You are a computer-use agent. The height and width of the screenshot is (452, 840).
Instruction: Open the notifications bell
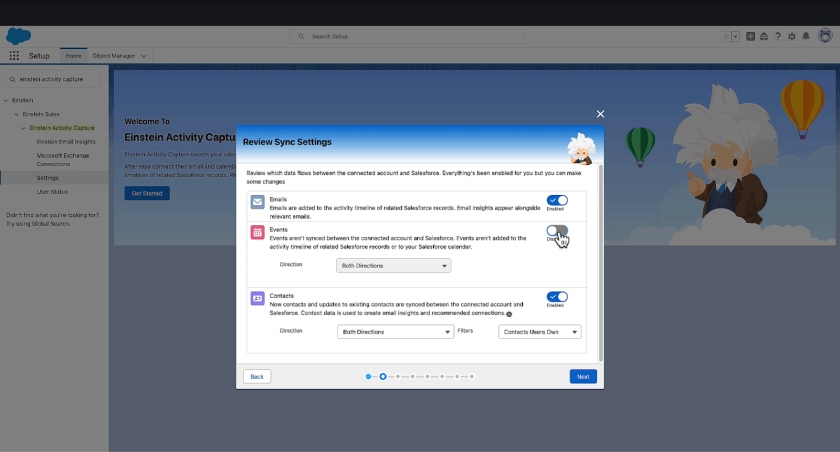806,36
